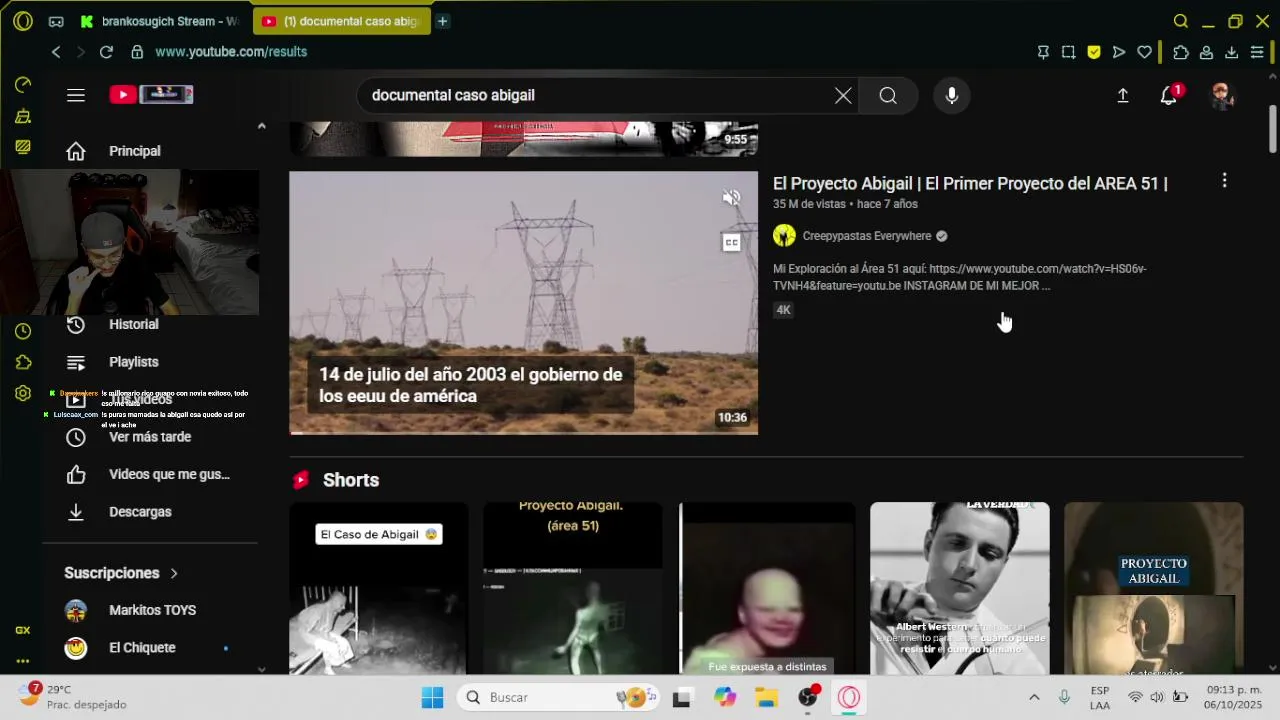Viewport: 1280px width, 720px height.
Task: Clear the search query with the X
Action: (x=843, y=95)
